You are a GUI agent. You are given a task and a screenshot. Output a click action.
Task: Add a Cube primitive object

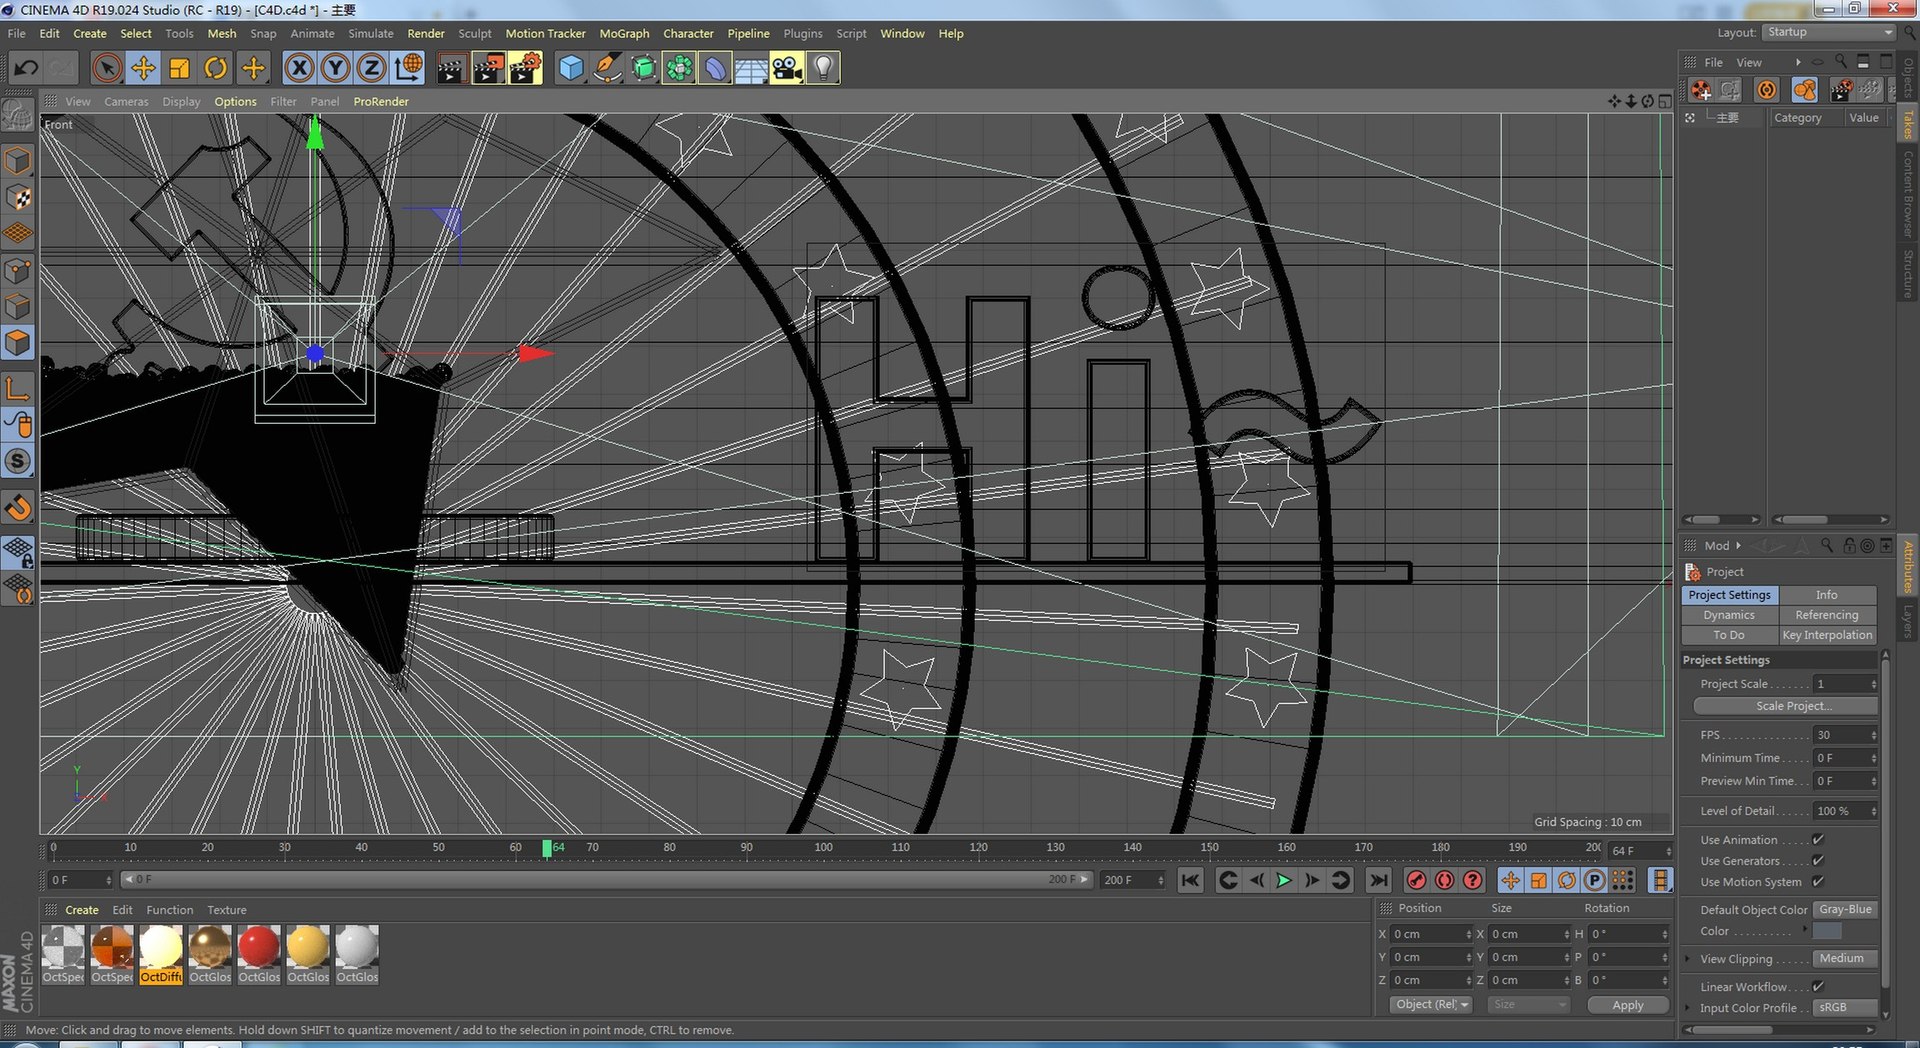pyautogui.click(x=571, y=68)
